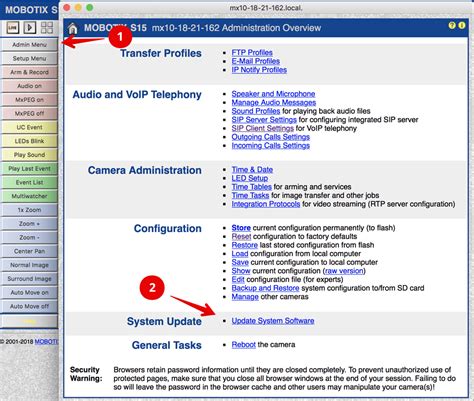Click the Audio on softbutton
This screenshot has height=401, width=474.
point(29,86)
